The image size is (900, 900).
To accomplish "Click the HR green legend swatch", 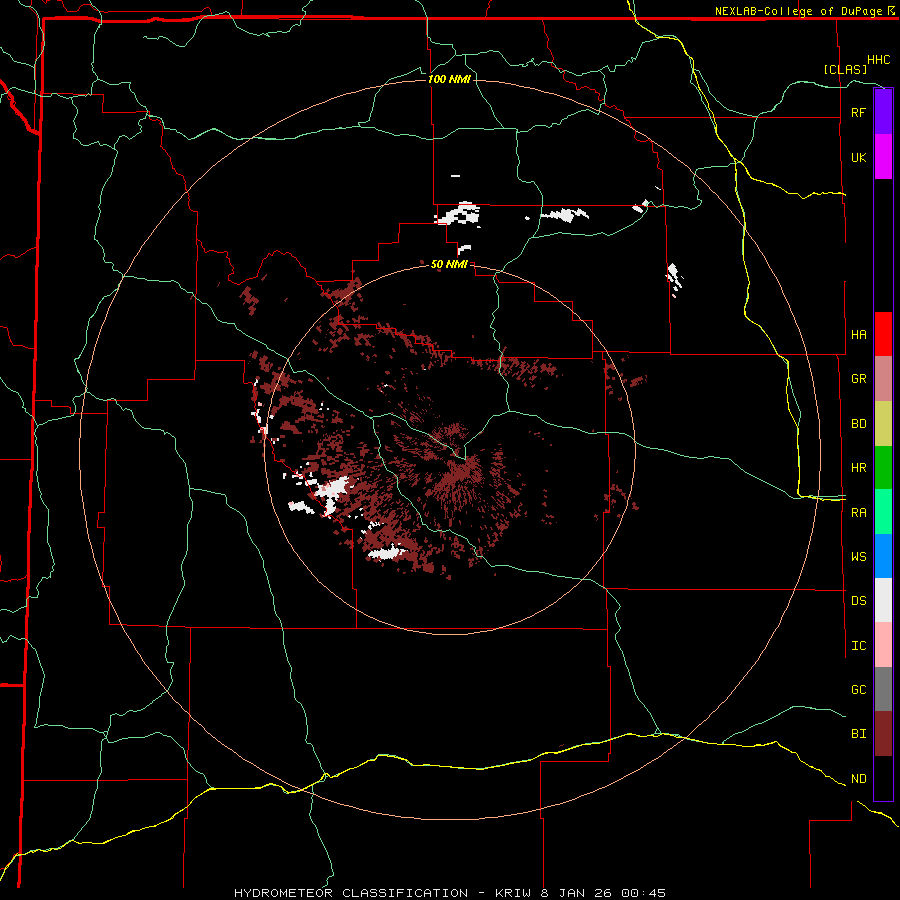I will tap(883, 468).
